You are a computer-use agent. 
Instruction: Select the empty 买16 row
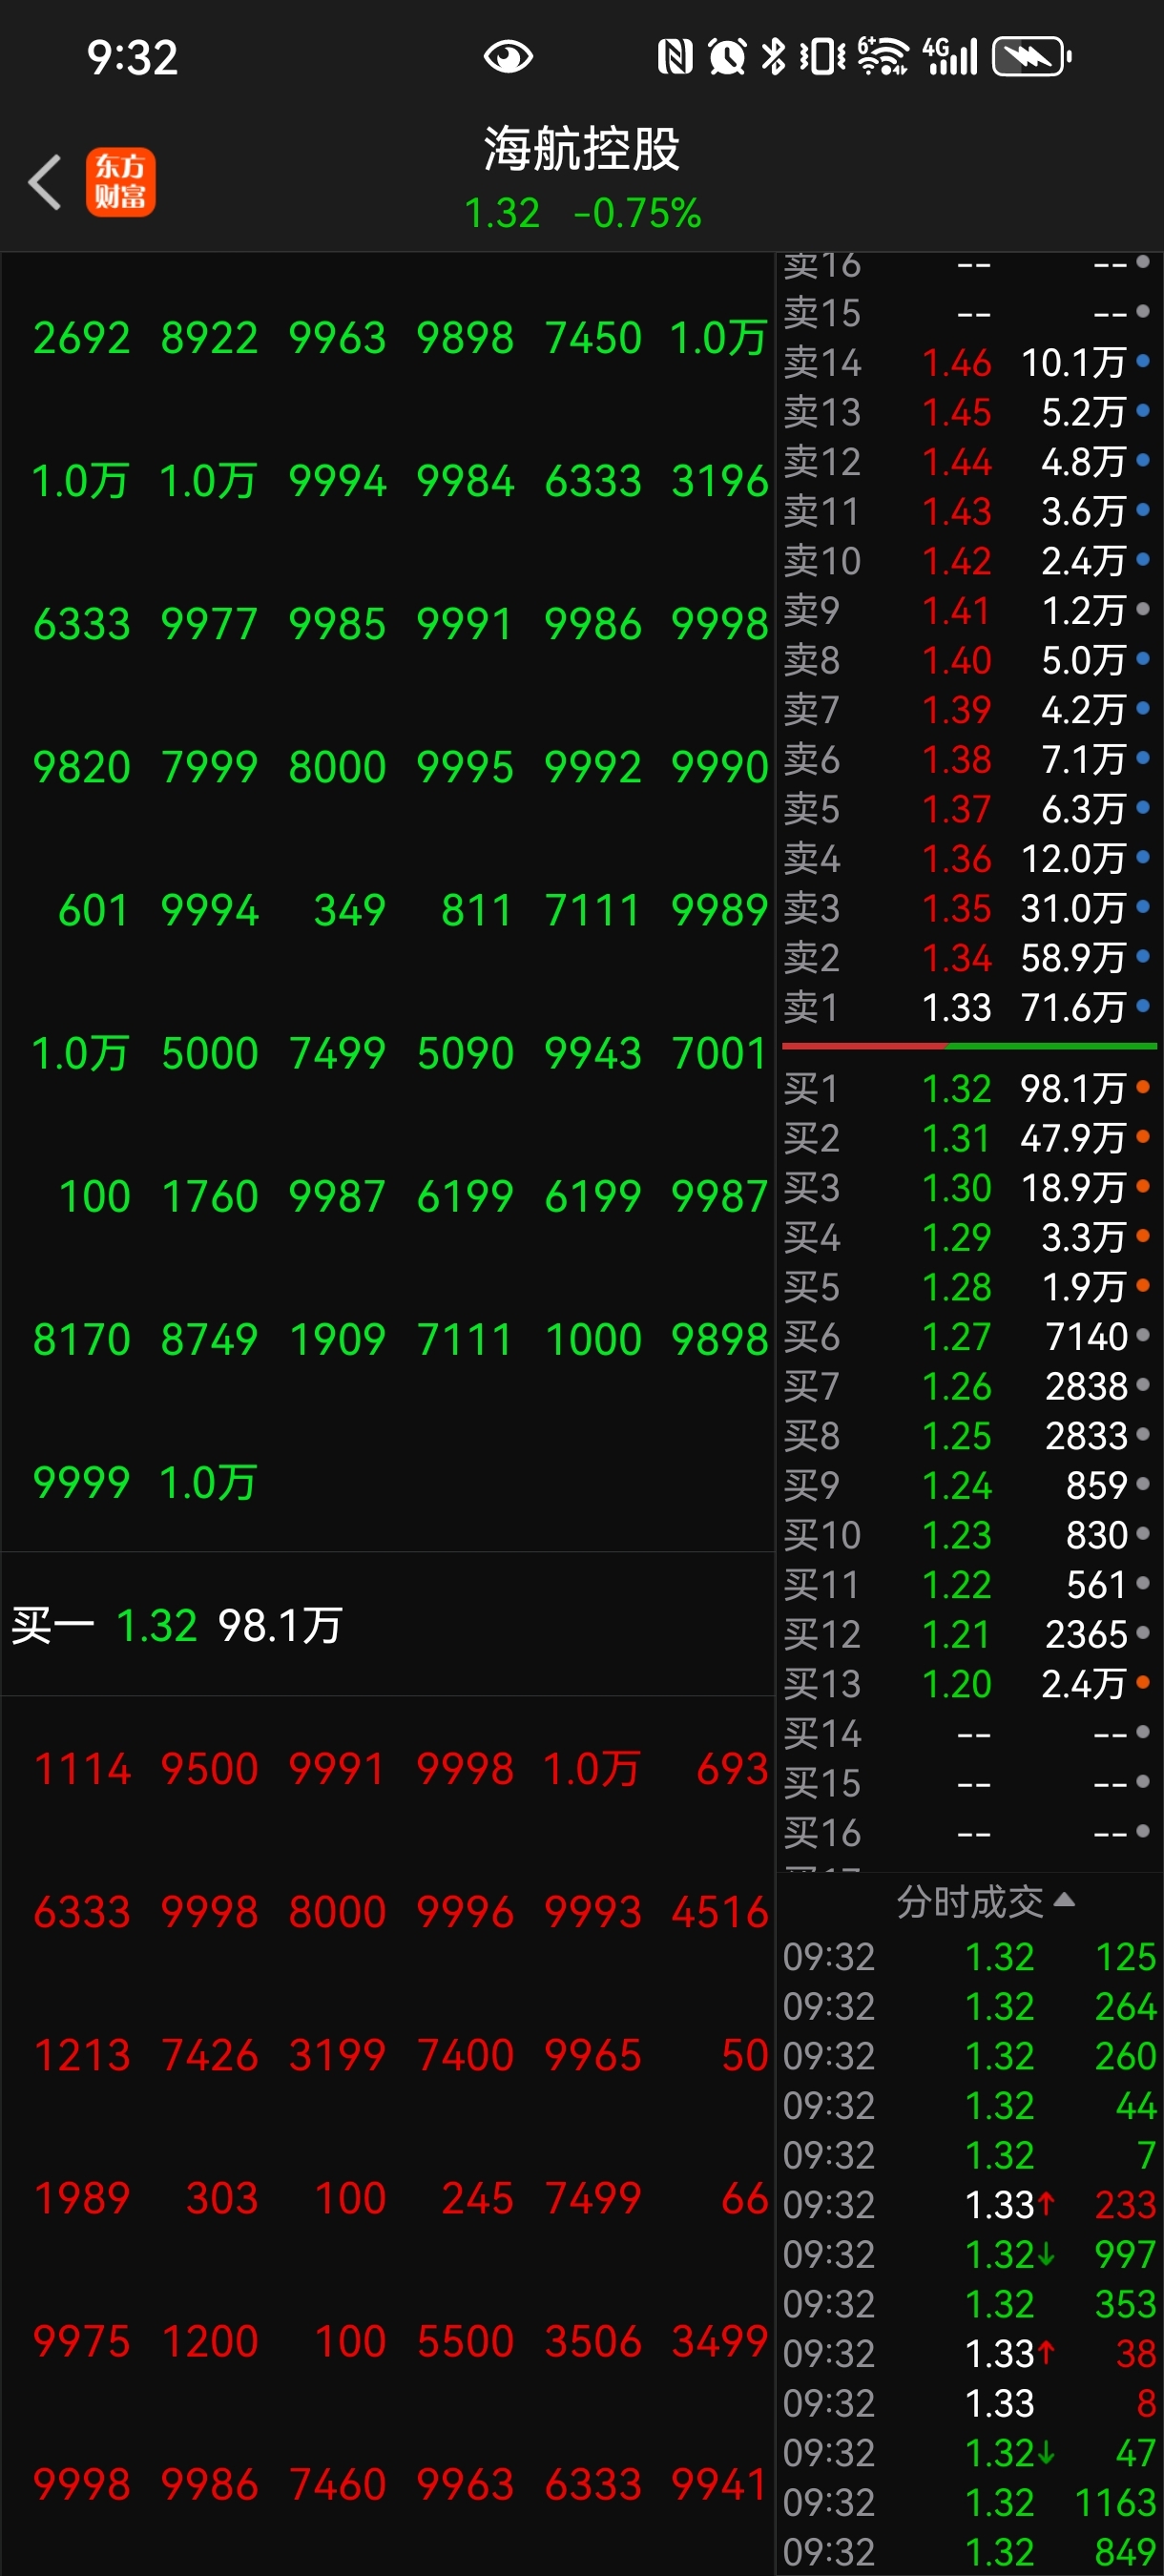969,1833
